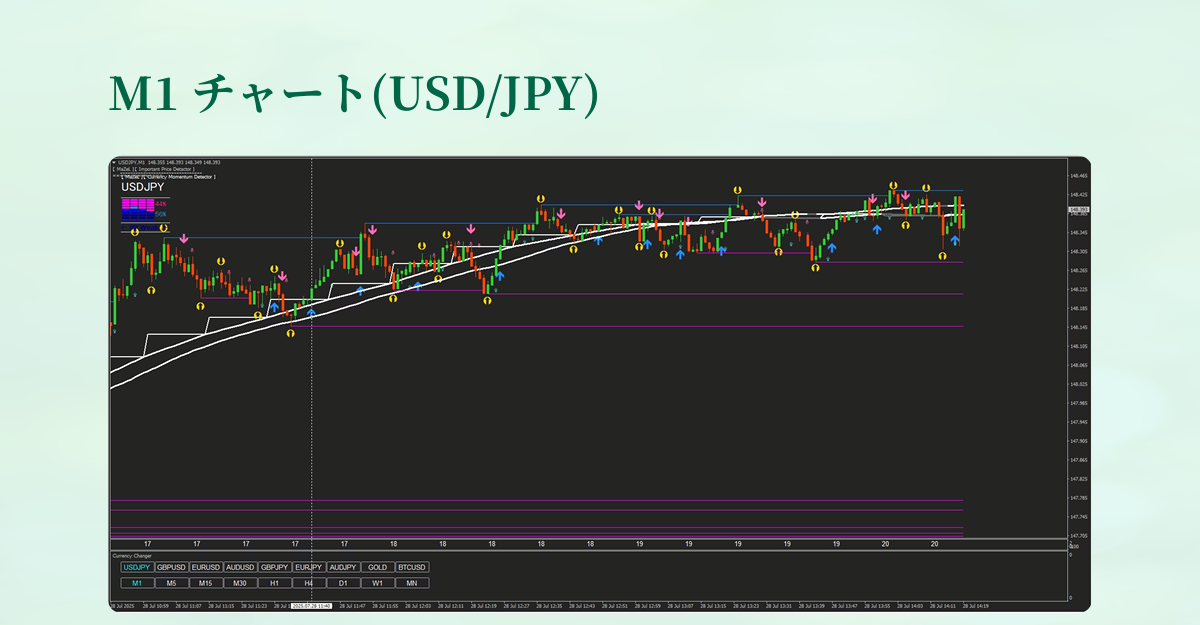Load the GBPJPY pair
The height and width of the screenshot is (625, 1200).
pos(274,567)
